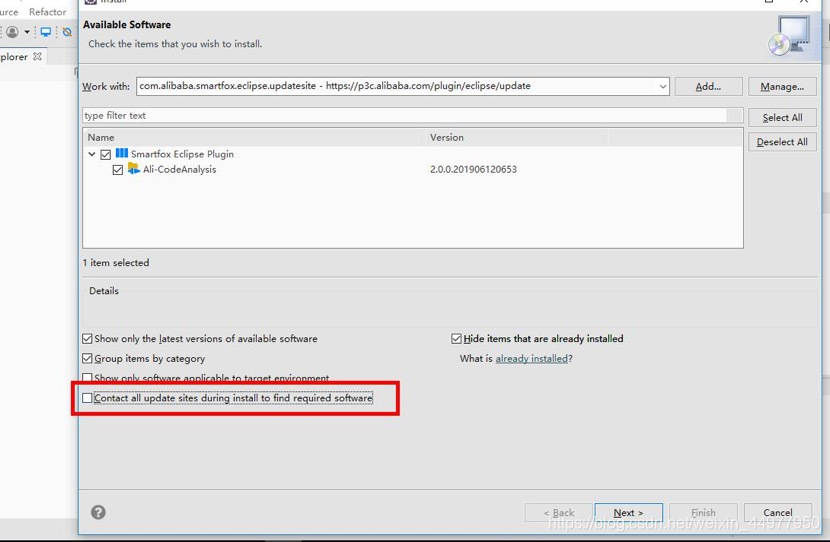This screenshot has height=542, width=830.
Task: Click the Select All button
Action: click(782, 118)
